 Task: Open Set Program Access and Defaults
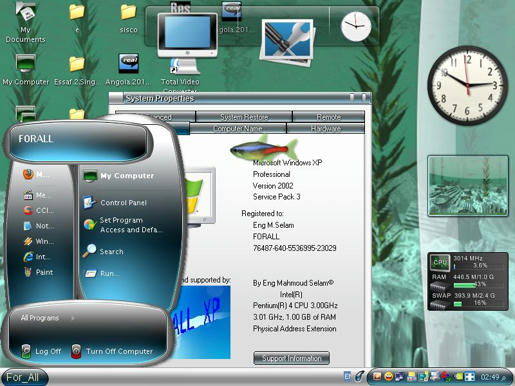tap(123, 225)
